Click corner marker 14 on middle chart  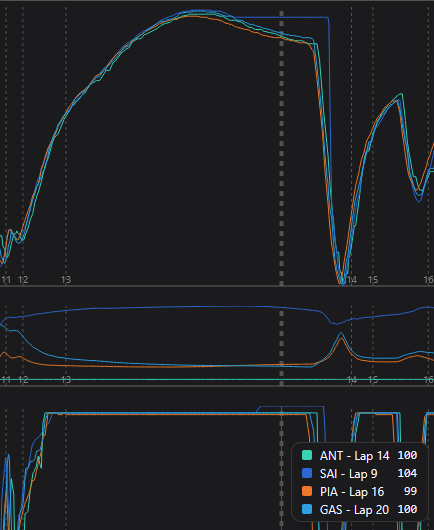352,380
